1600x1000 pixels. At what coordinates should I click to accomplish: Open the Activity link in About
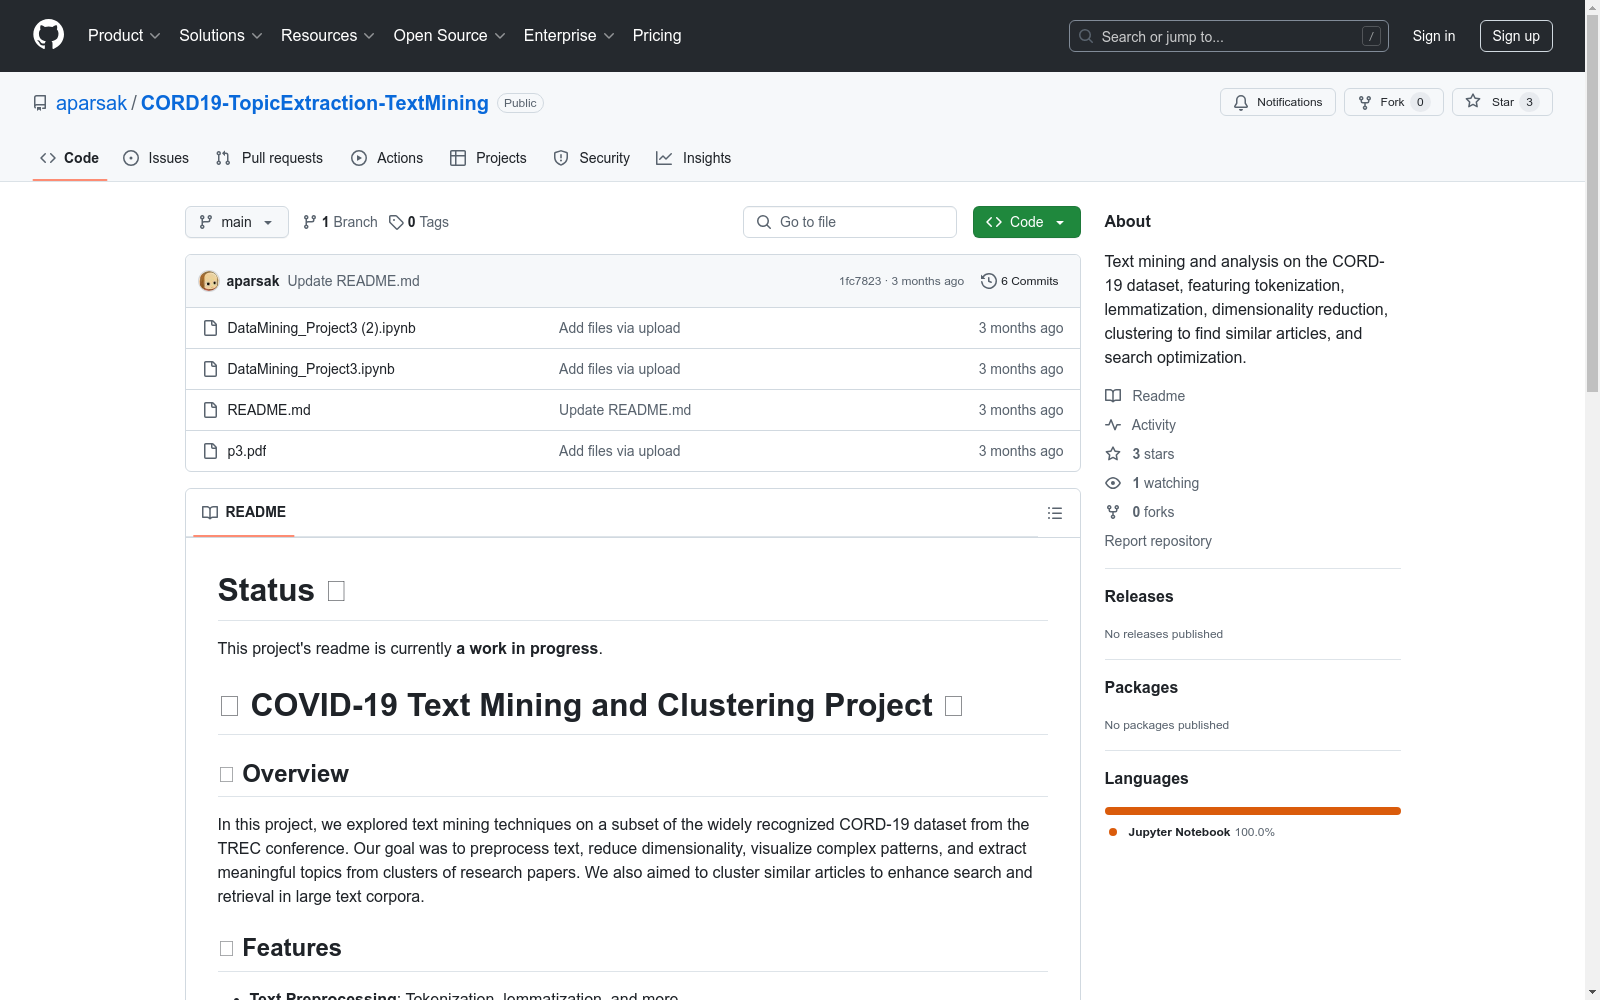[x=1141, y=425]
